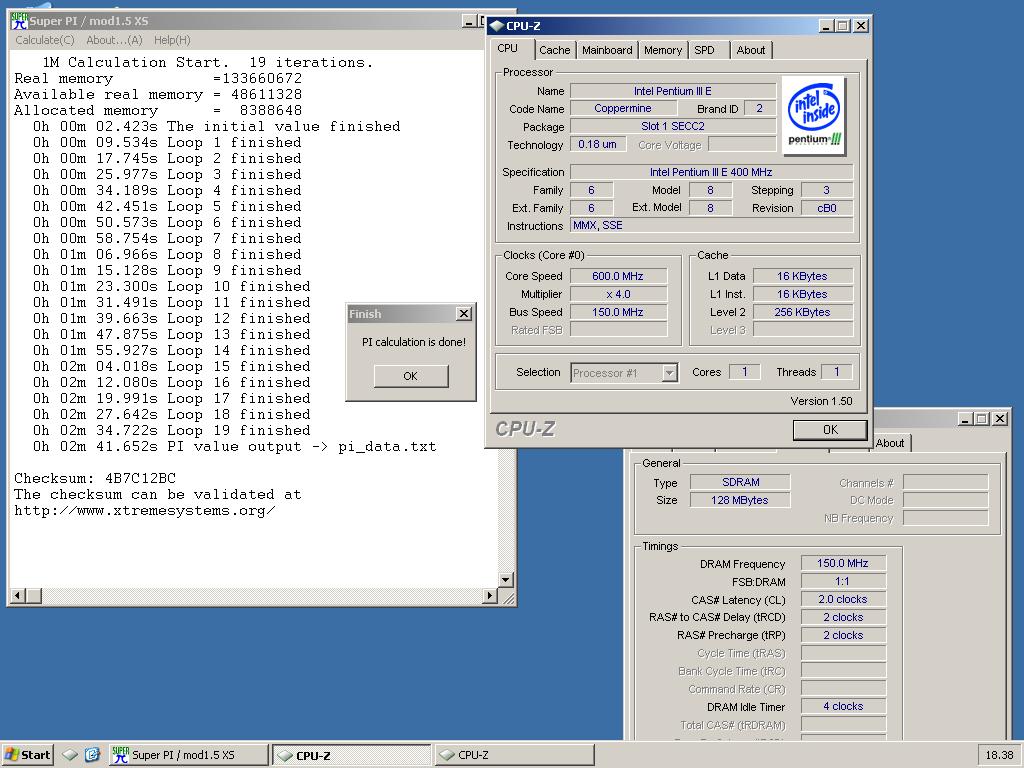1024x768 pixels.
Task: Click the CPU-Z title bar icon
Action: tap(497, 26)
